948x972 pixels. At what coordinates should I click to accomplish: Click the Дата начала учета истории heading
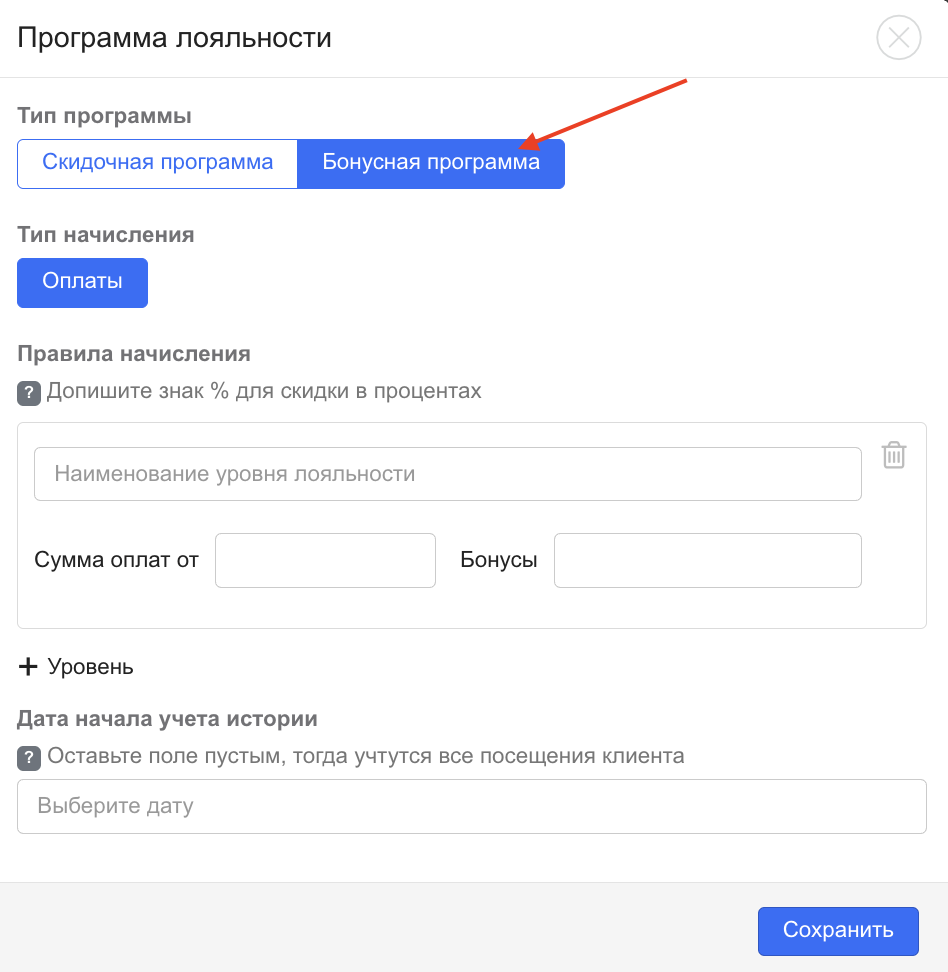[x=167, y=719]
